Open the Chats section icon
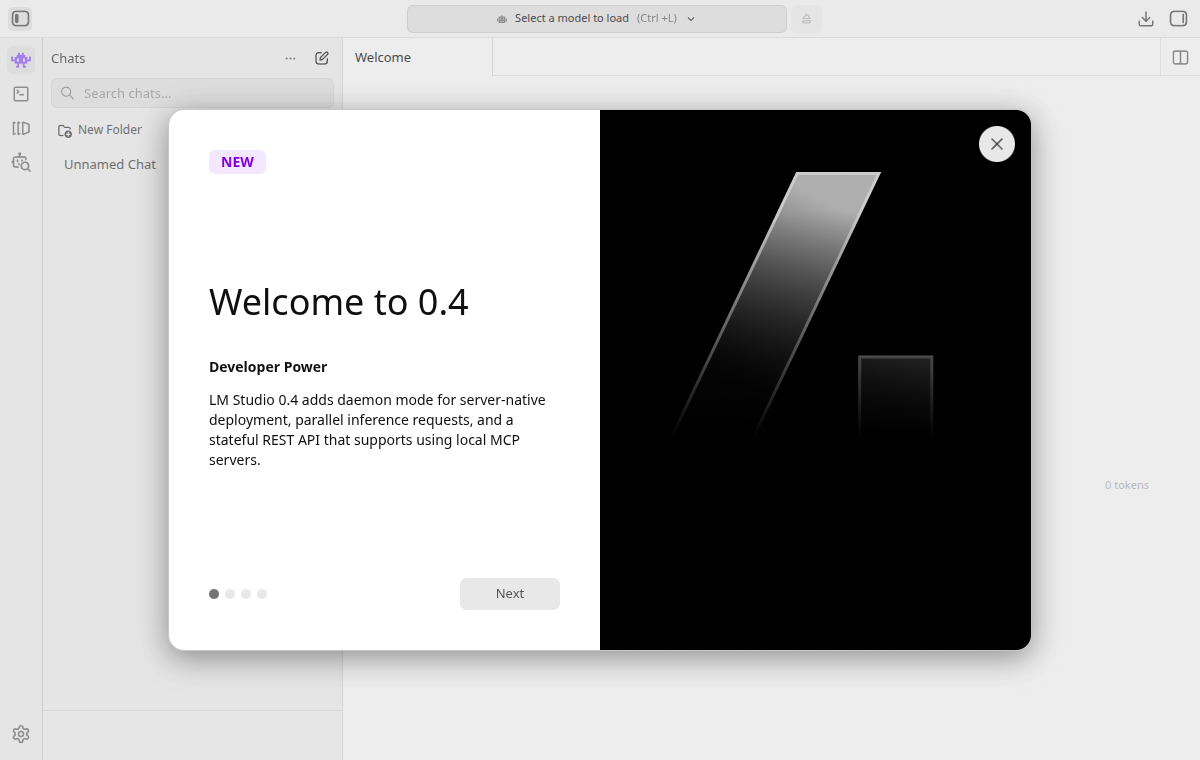The width and height of the screenshot is (1200, 760). (21, 60)
